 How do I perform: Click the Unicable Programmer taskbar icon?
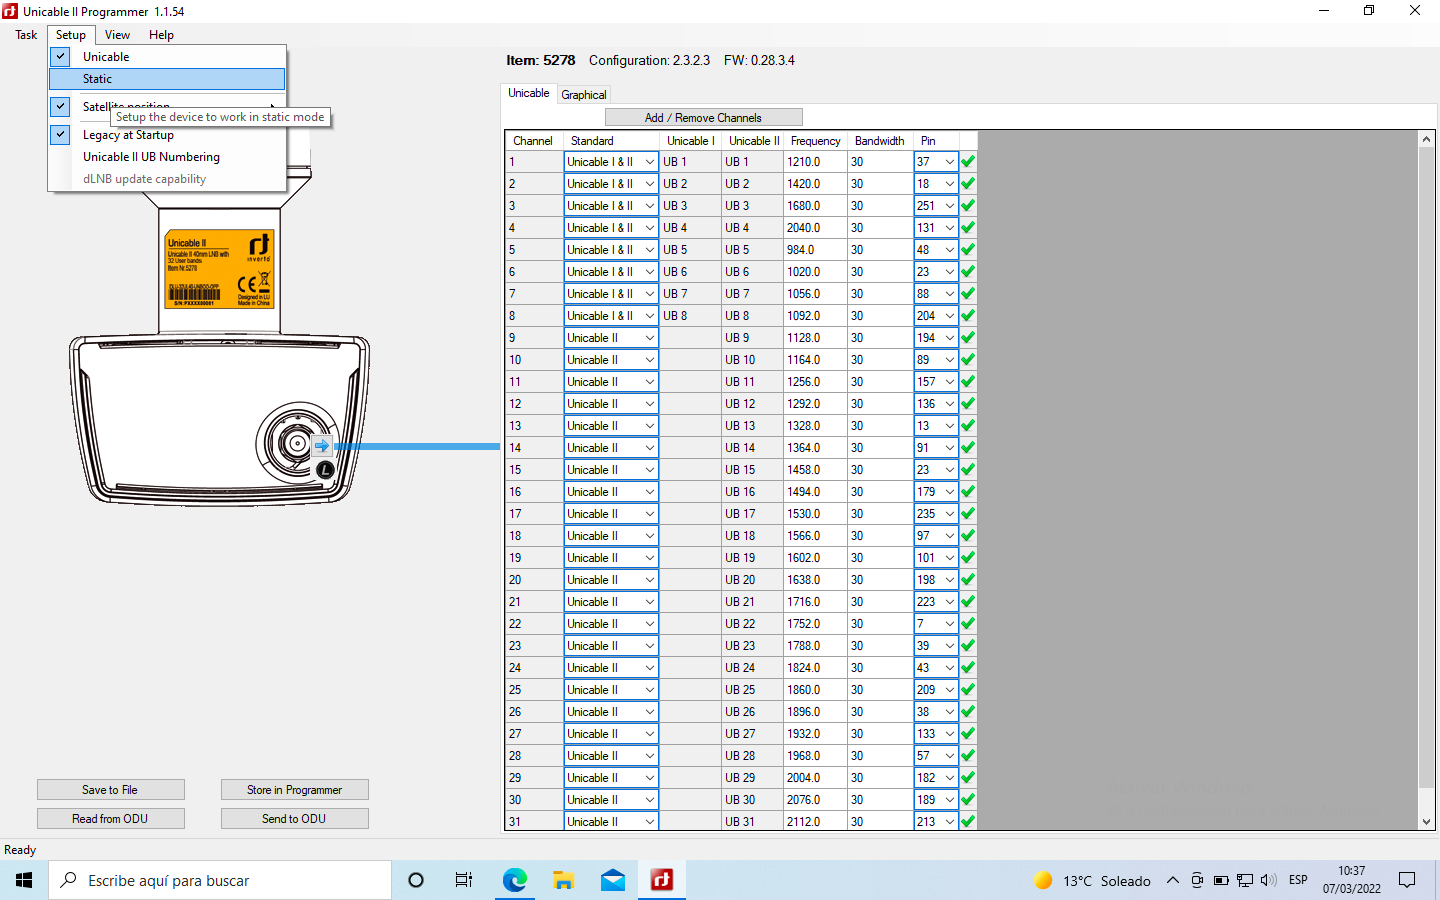point(661,880)
